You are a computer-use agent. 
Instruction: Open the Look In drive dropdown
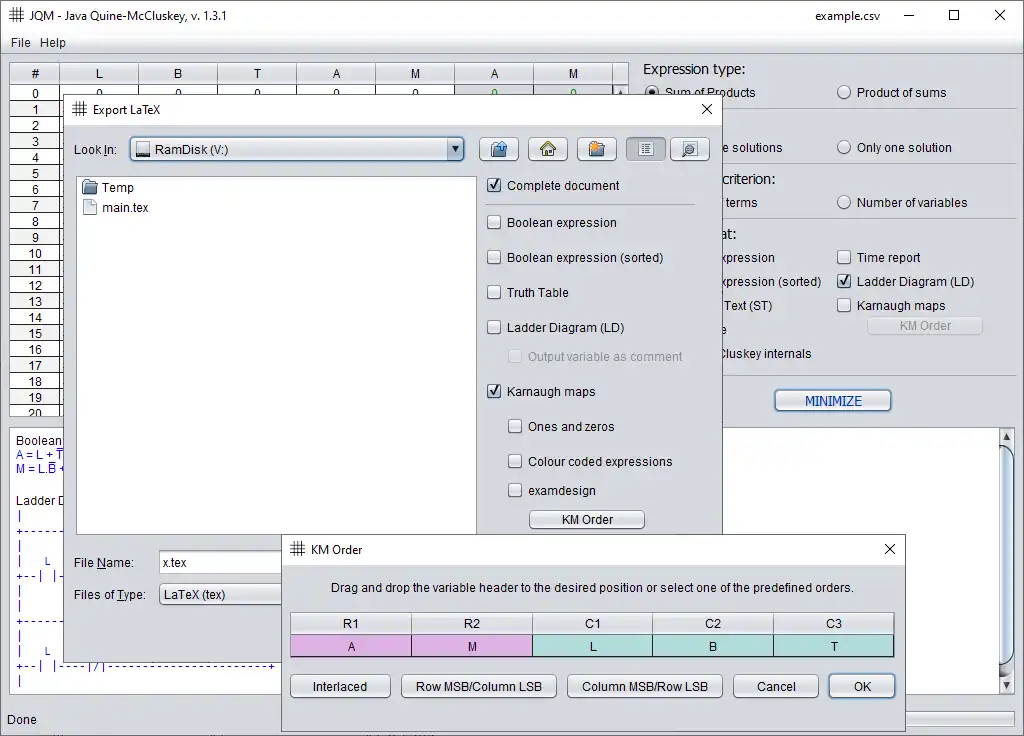click(x=455, y=150)
